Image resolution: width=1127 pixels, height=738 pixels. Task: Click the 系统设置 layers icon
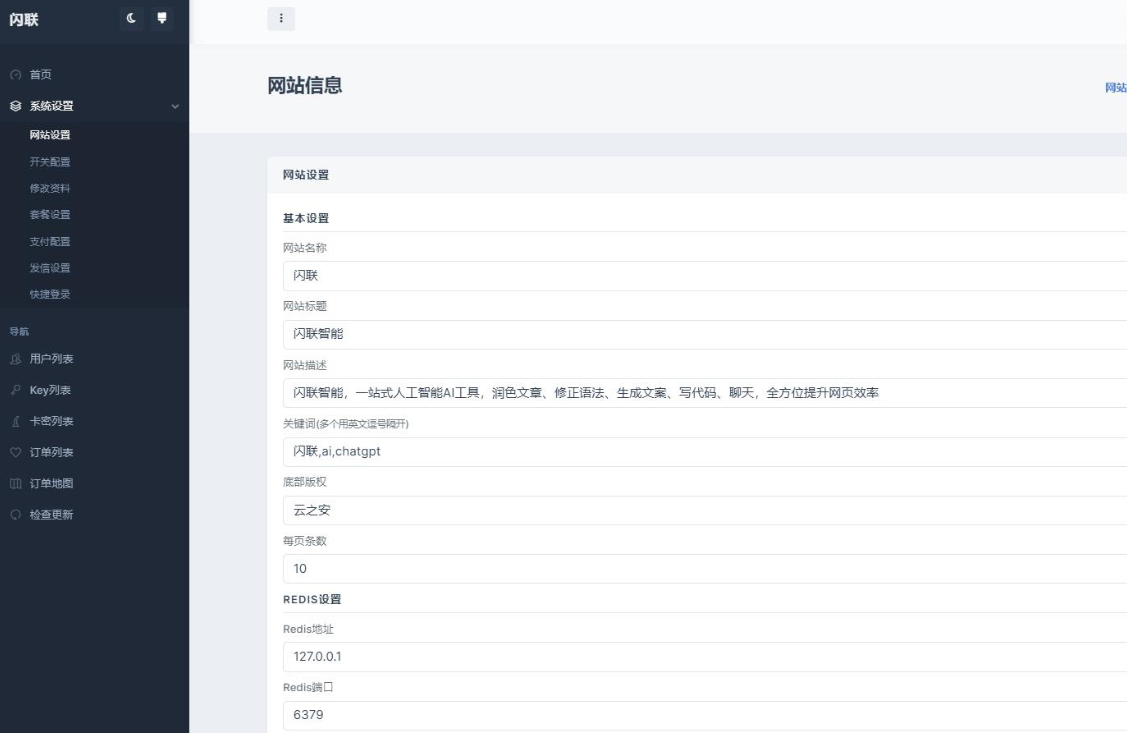(x=15, y=106)
